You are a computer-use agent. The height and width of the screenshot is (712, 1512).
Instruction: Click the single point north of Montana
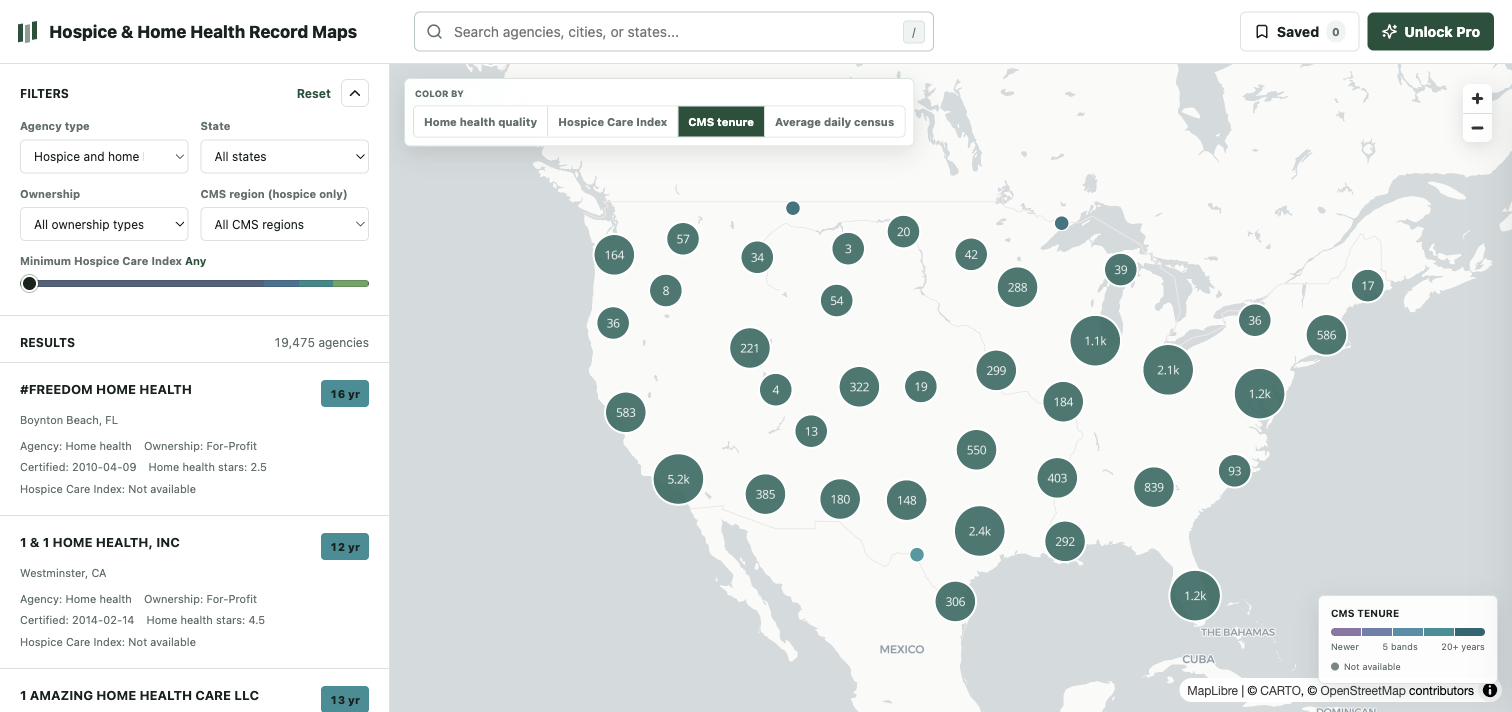click(793, 208)
